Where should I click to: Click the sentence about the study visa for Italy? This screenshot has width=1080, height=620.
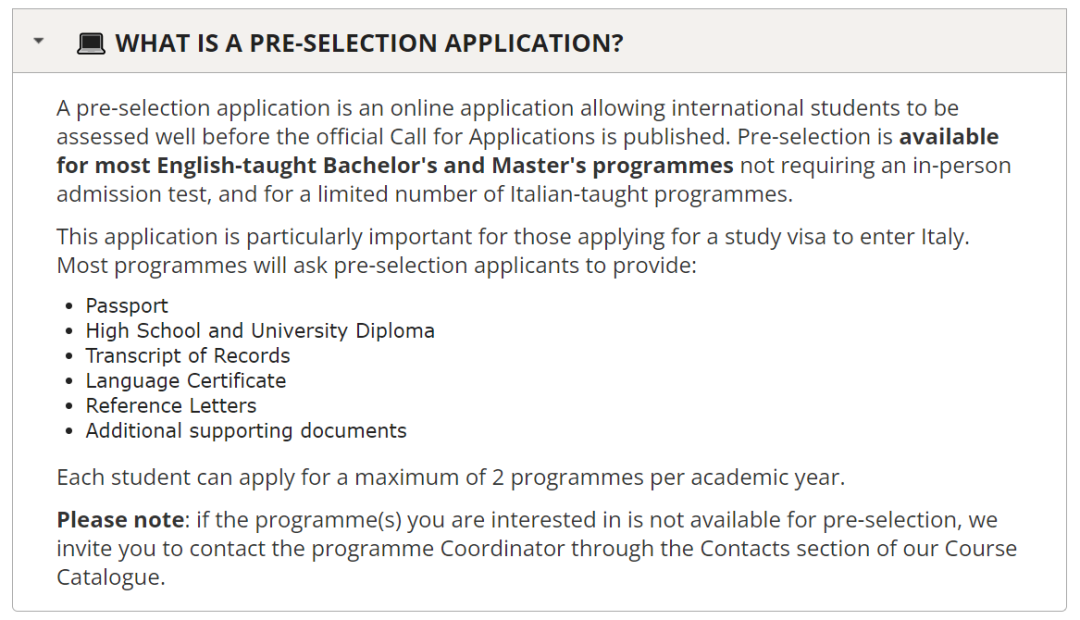[x=512, y=237]
